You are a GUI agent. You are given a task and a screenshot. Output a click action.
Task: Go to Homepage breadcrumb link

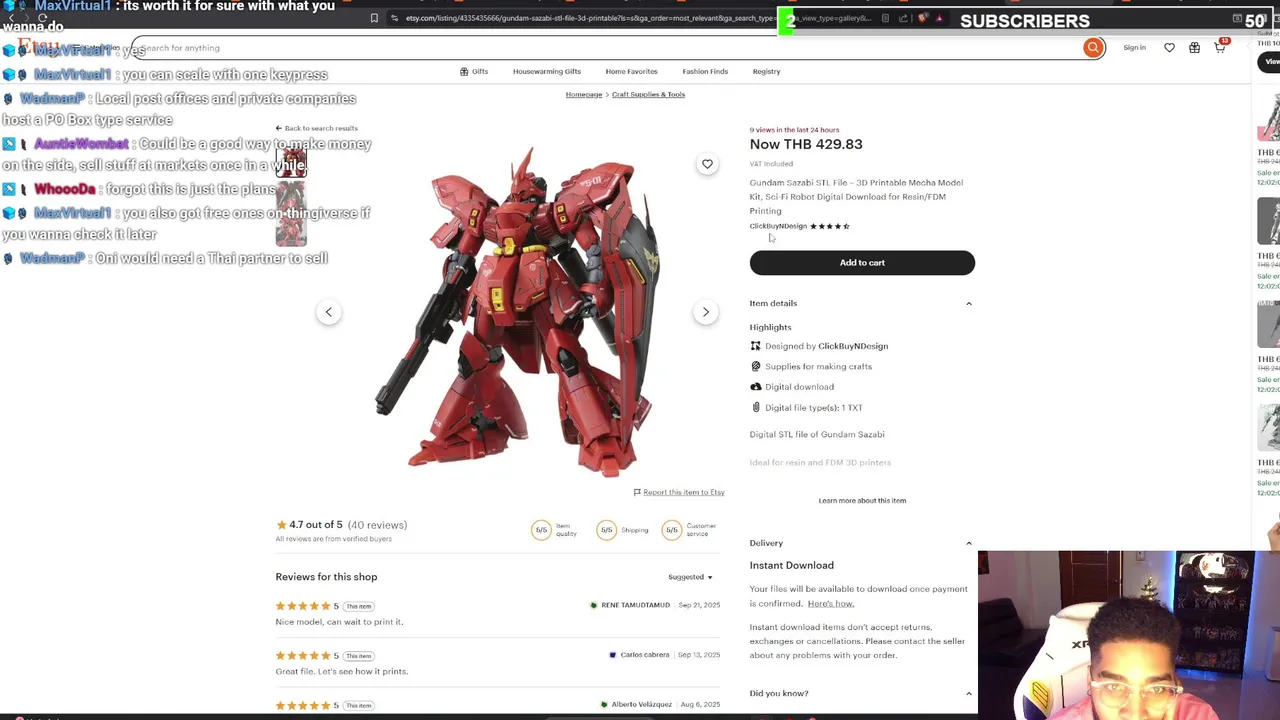click(x=584, y=94)
